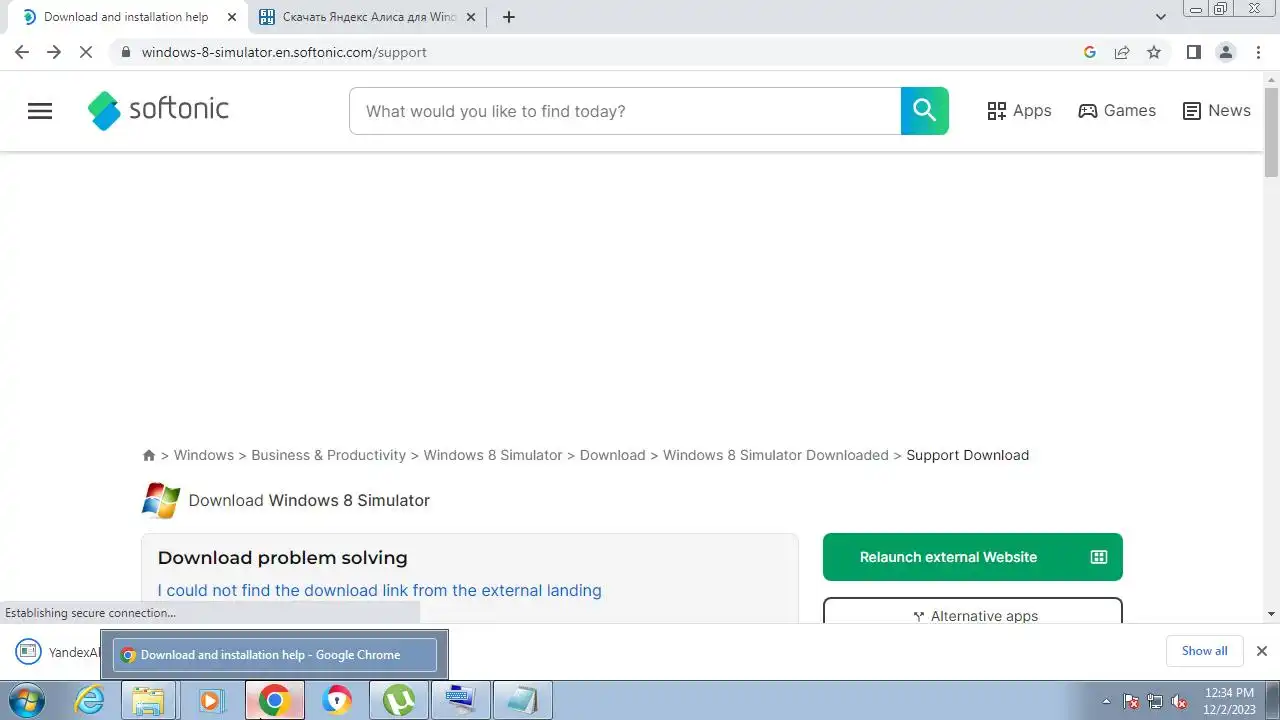
Task: Switch to Download and installation help tab
Action: pyautogui.click(x=125, y=17)
